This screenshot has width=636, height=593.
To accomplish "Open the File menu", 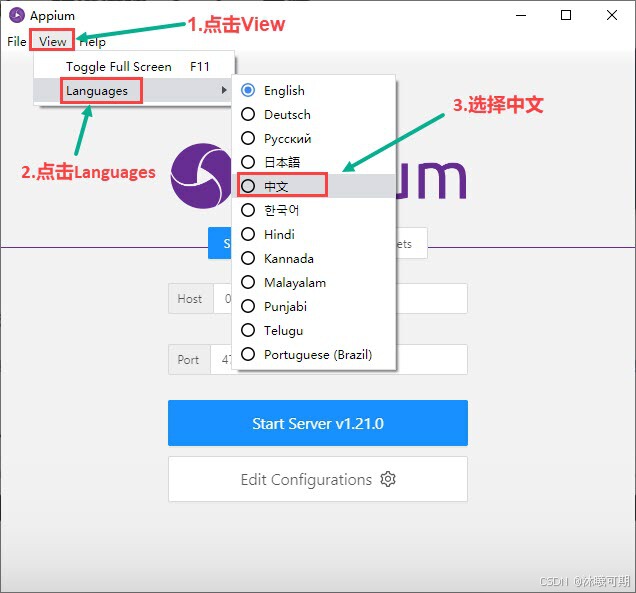I will (x=17, y=41).
